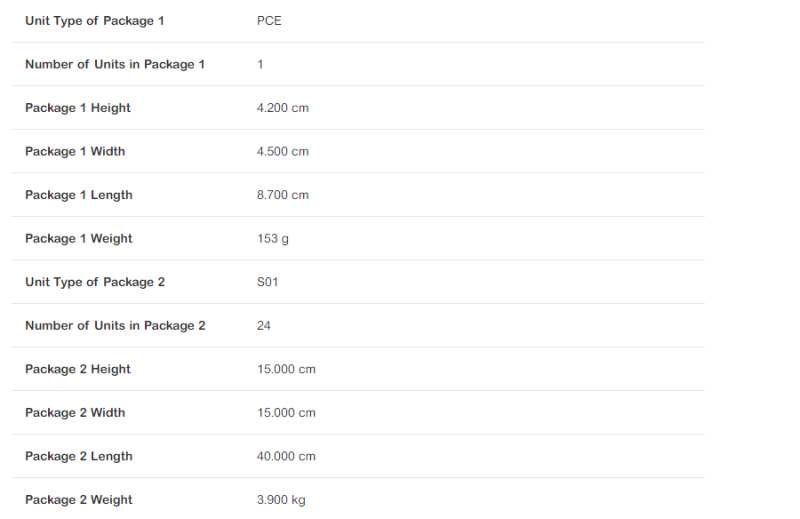Click the 'Package 1 Width' label
The image size is (800, 519).
(x=75, y=152)
